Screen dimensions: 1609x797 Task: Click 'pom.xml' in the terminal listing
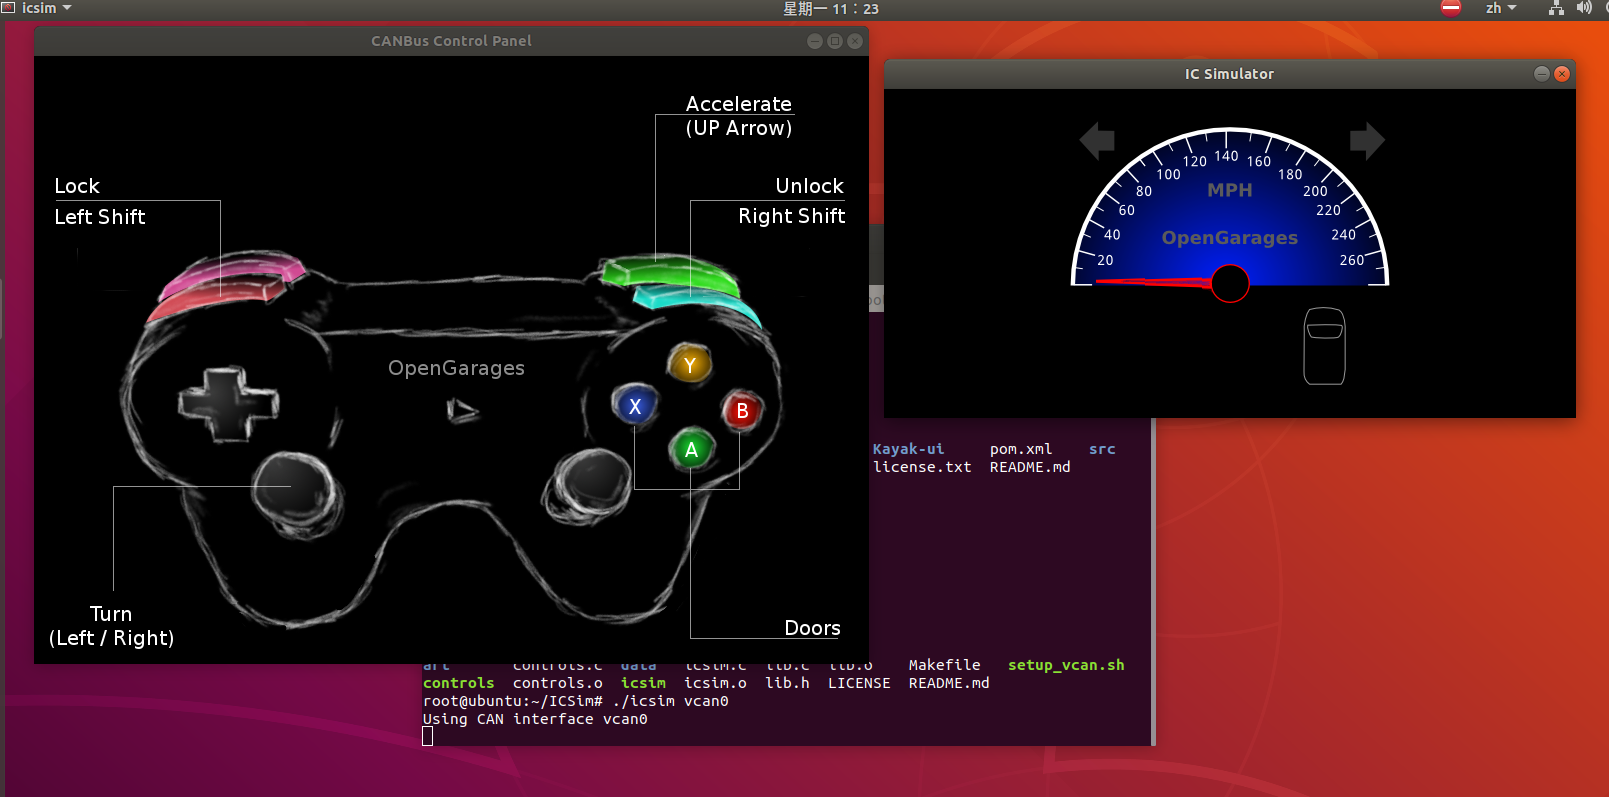[x=1021, y=449]
